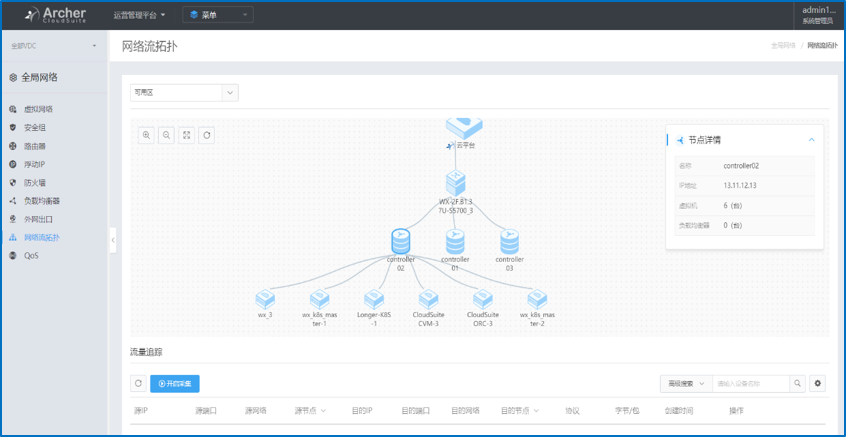Open traffic table settings gear

[x=818, y=383]
